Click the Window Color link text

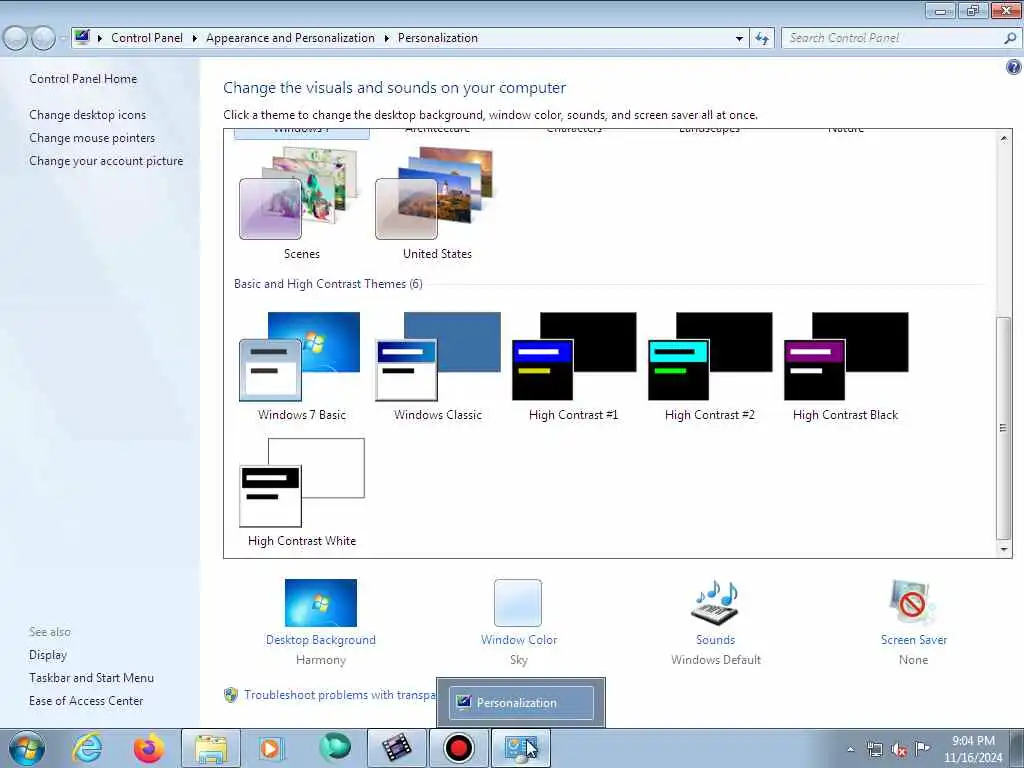pos(519,640)
